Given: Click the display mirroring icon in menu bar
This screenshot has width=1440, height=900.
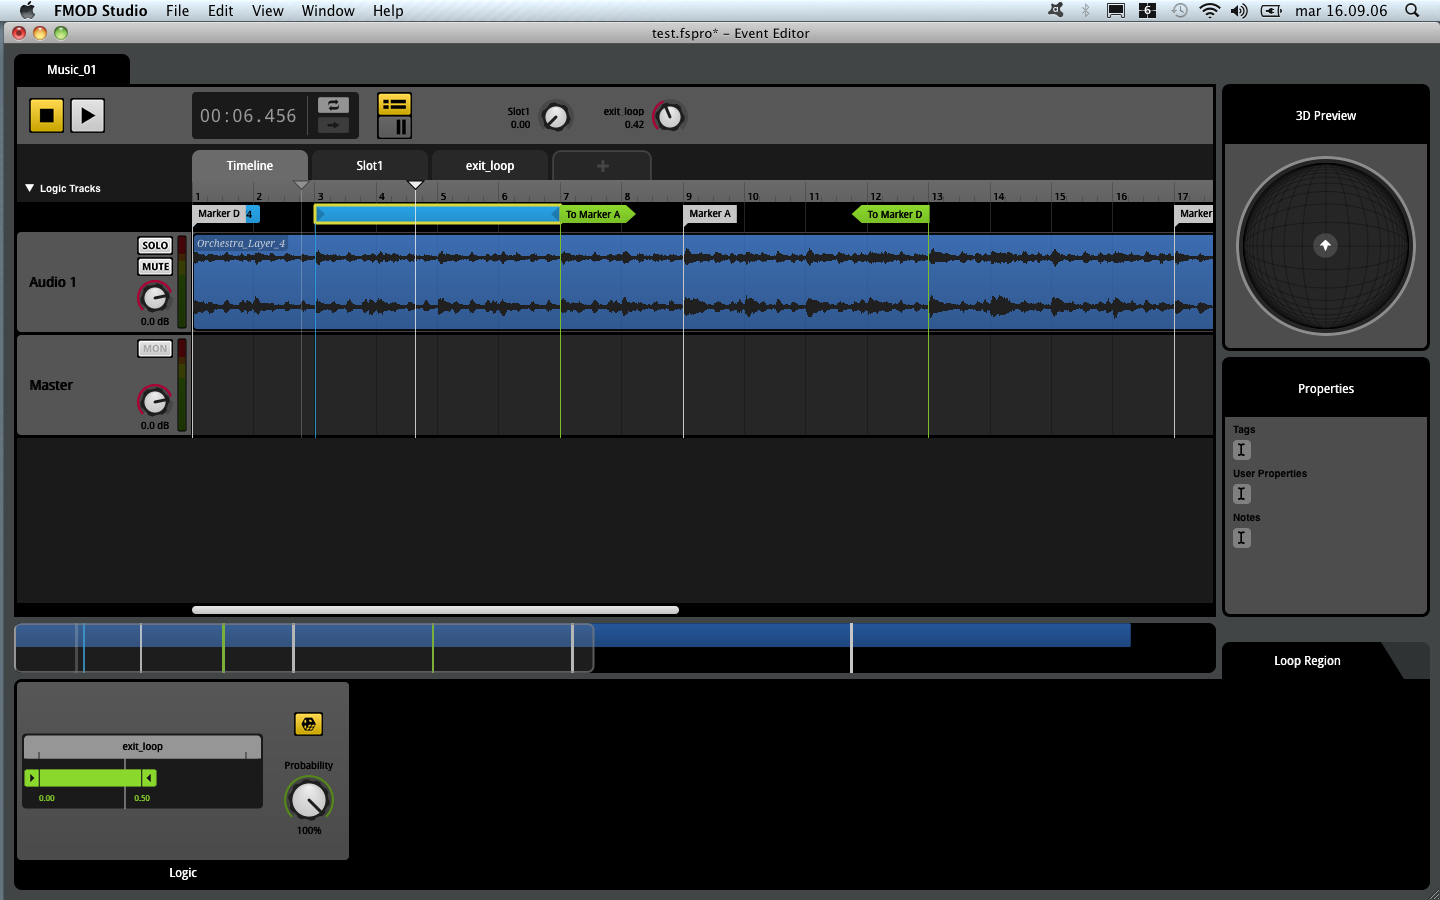Looking at the screenshot, I should click(1116, 11).
